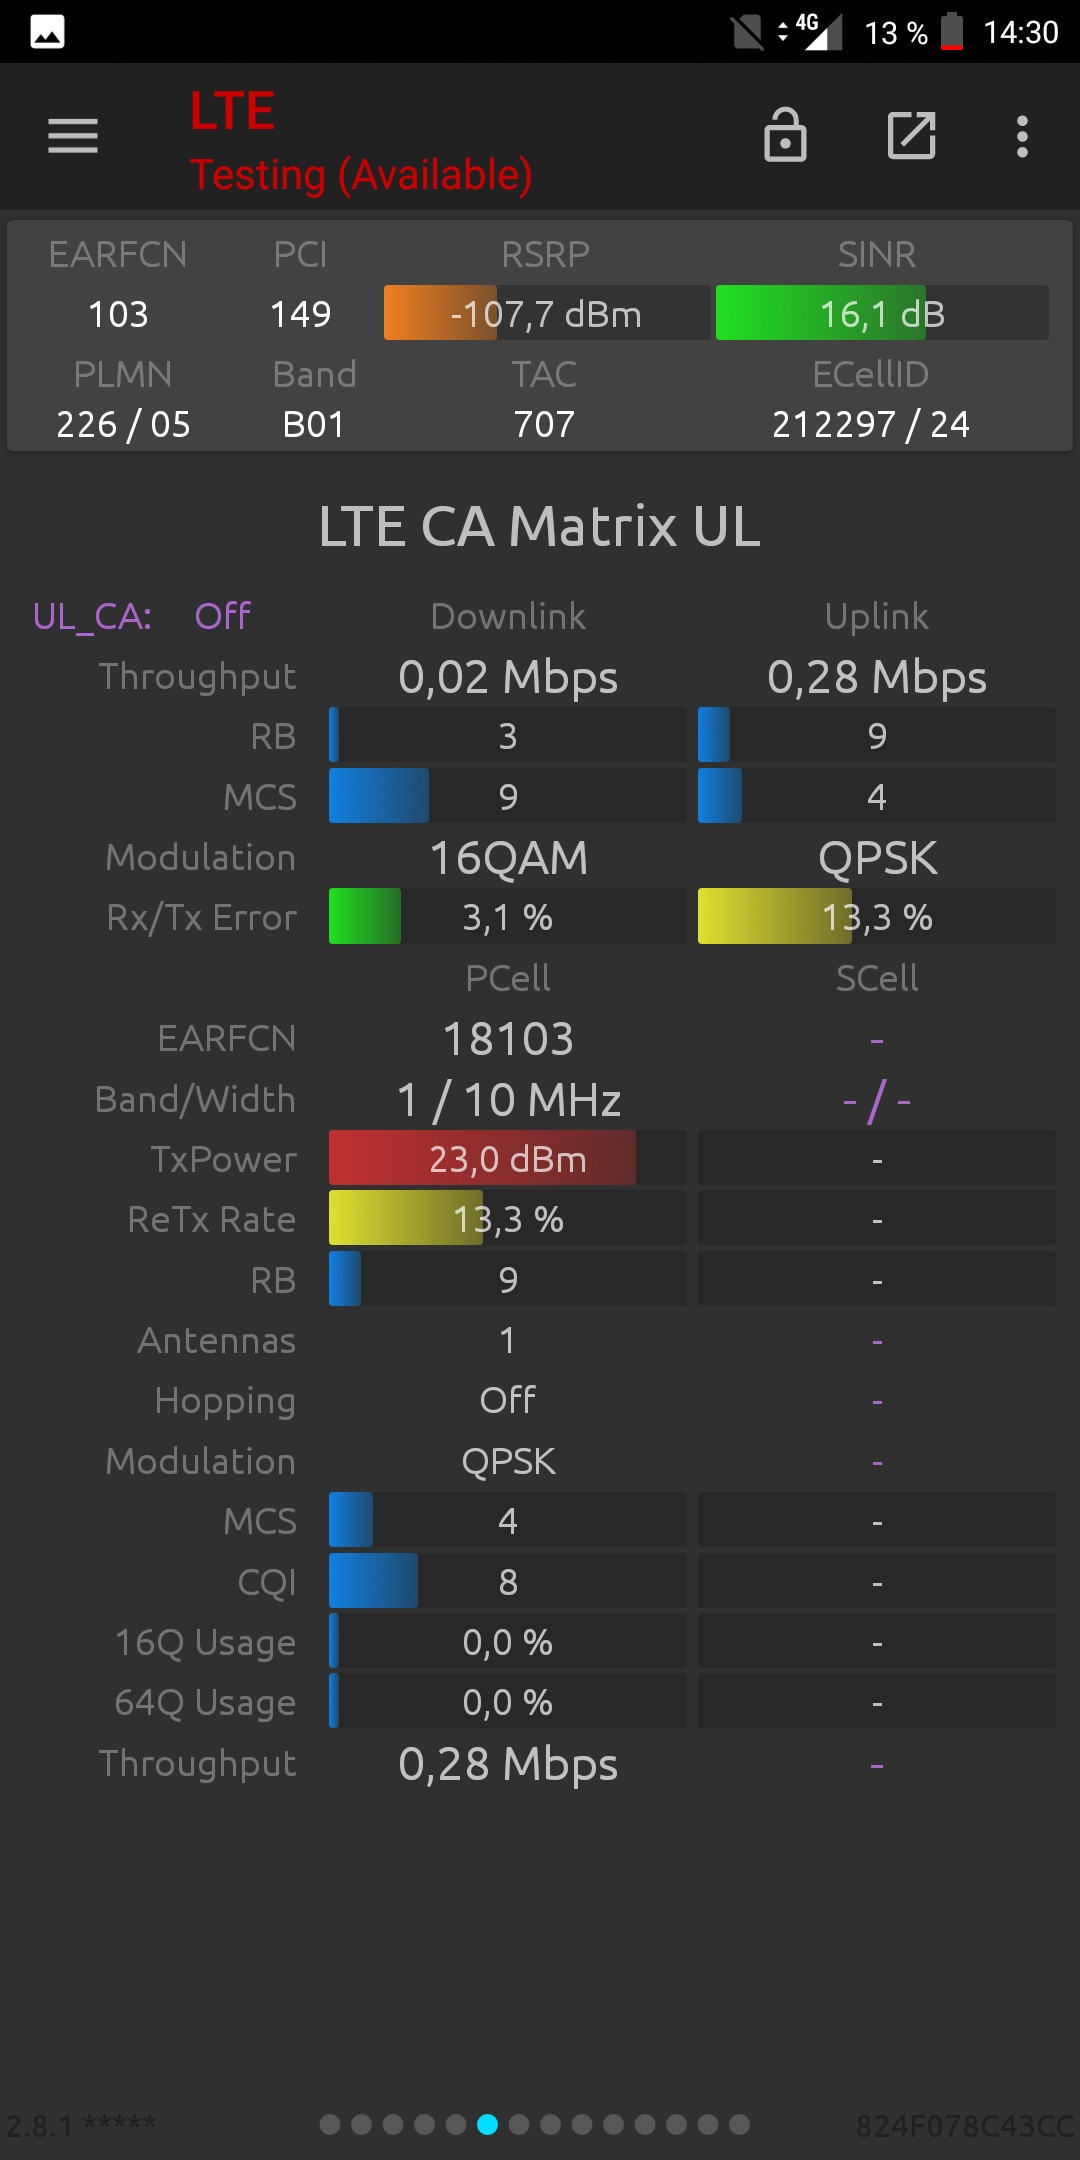Tap the battery icon in status bar
The image size is (1080, 2160).
tap(952, 32)
